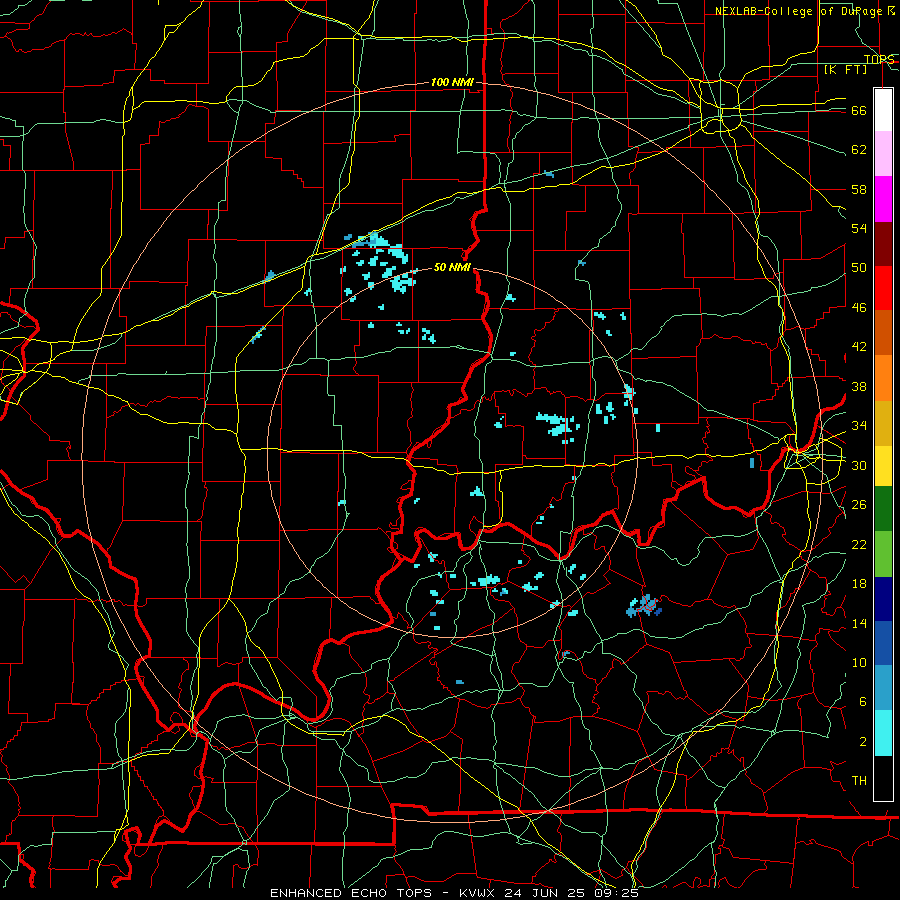Click the 'TOPS' legend title
900x900 pixels.
click(879, 60)
